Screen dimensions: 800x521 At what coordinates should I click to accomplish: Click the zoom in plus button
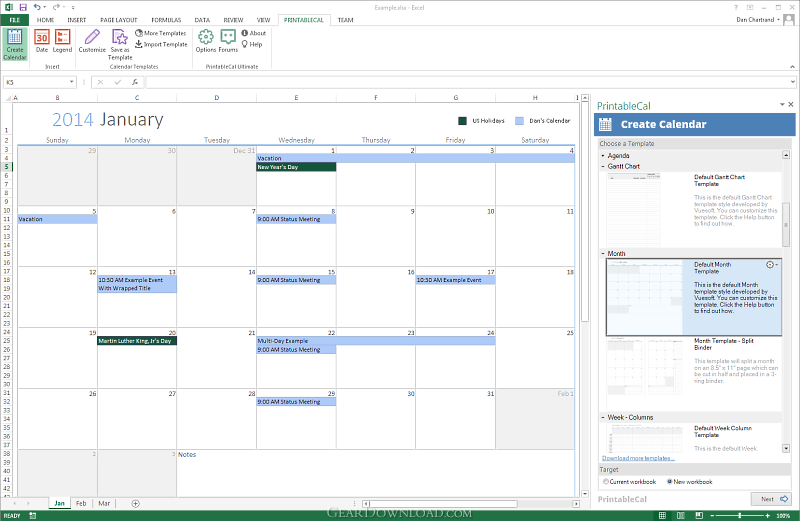[x=767, y=516]
